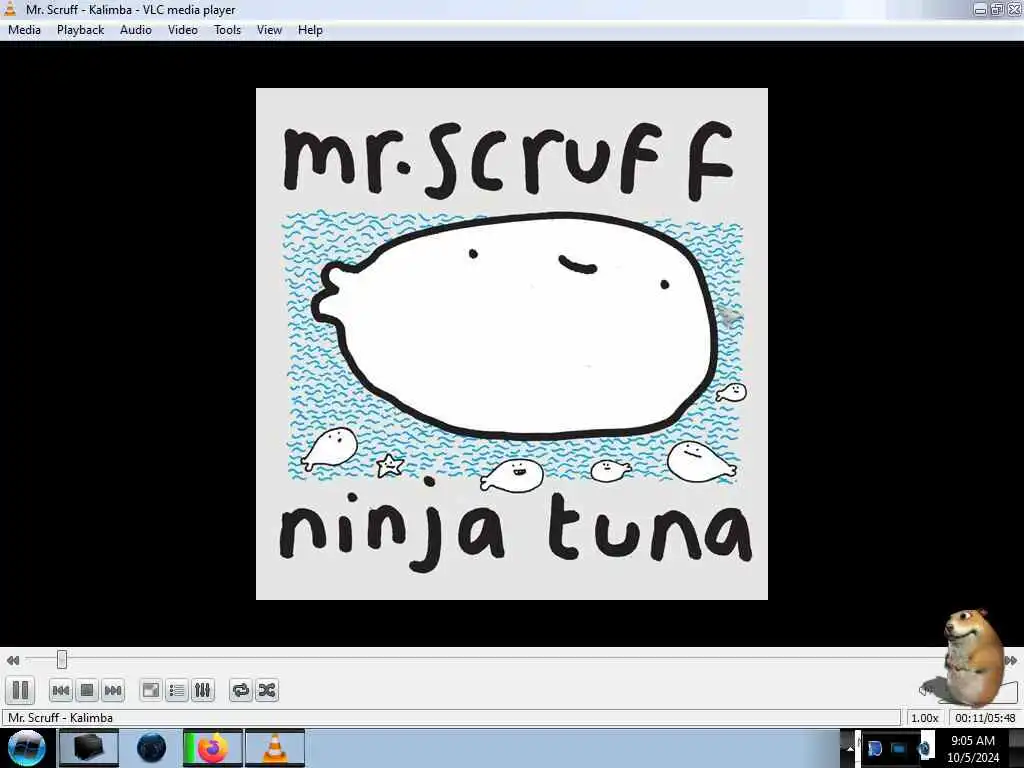Toggle loop repeat mode
The height and width of the screenshot is (768, 1024).
[x=240, y=690]
